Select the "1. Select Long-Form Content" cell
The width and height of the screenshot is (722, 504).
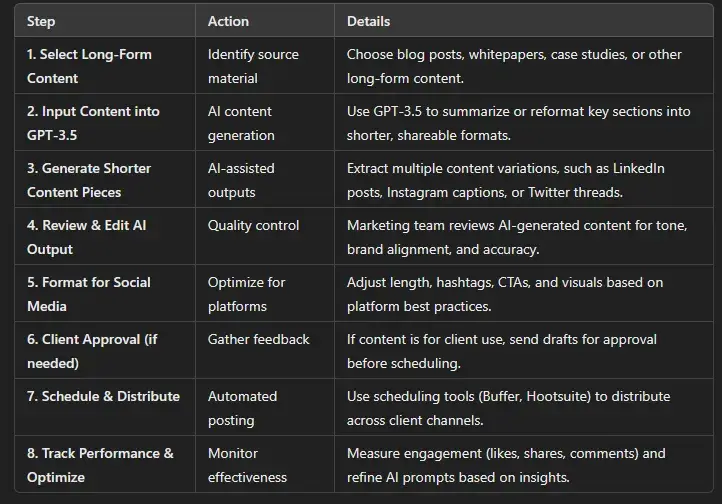click(x=88, y=66)
